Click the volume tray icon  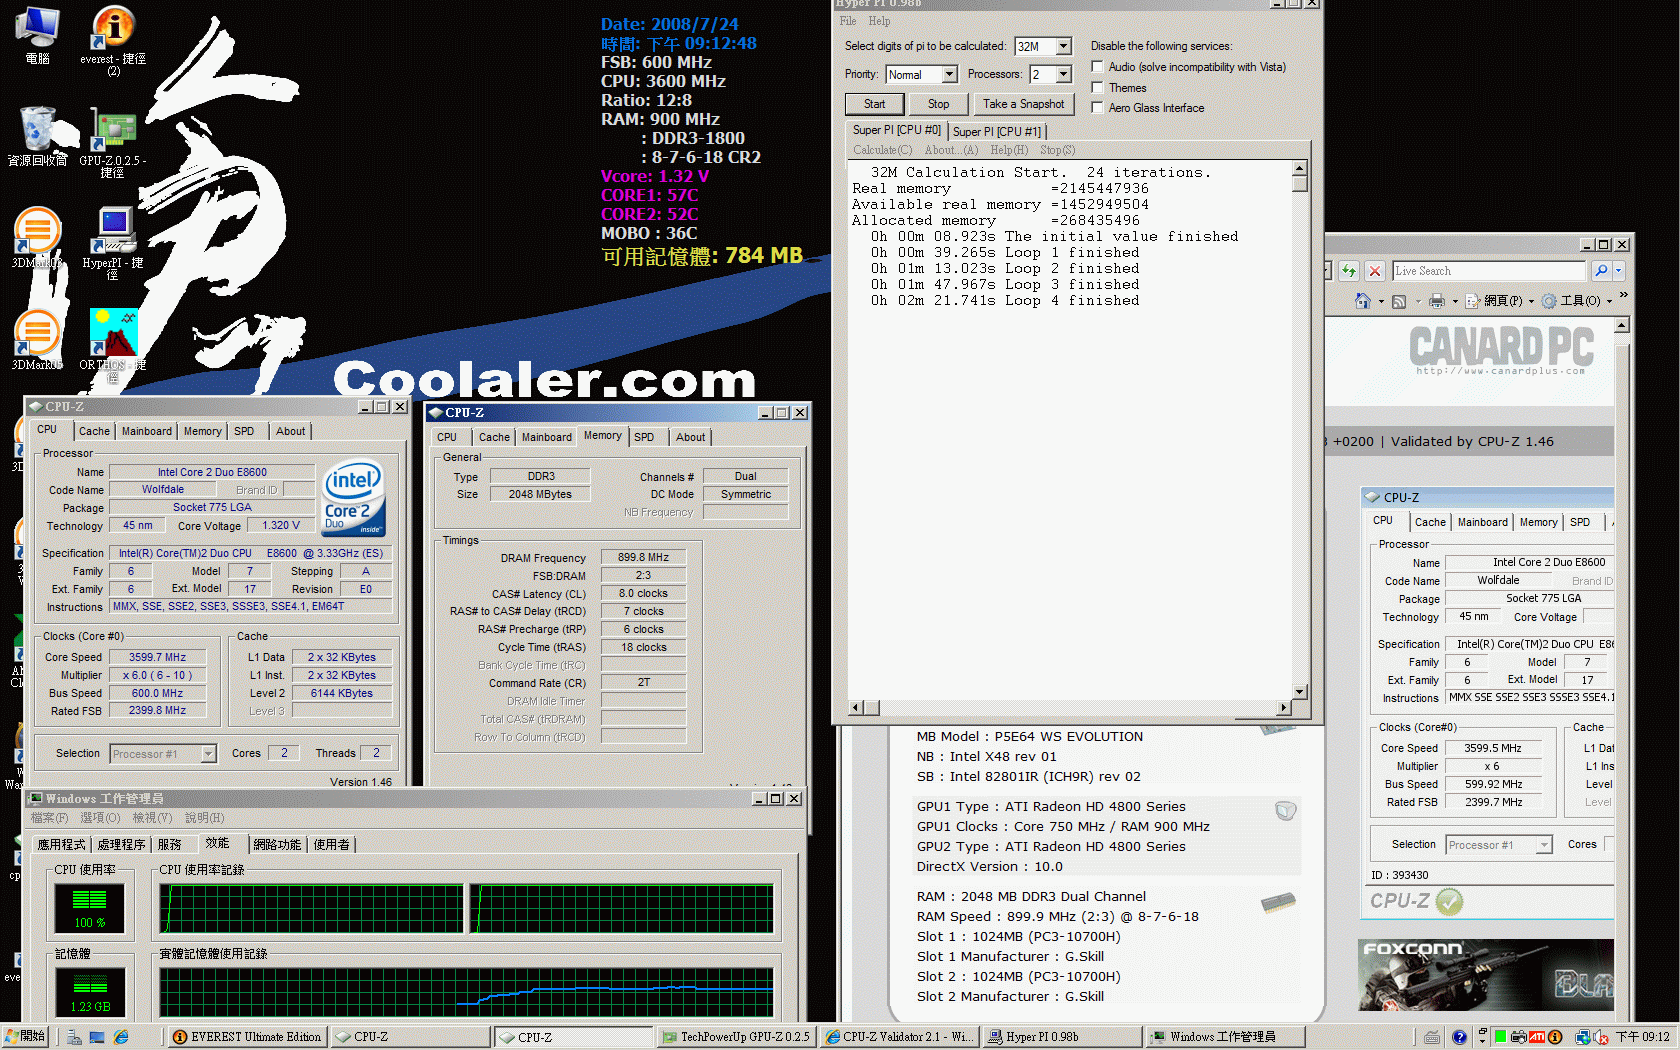pos(1601,1037)
